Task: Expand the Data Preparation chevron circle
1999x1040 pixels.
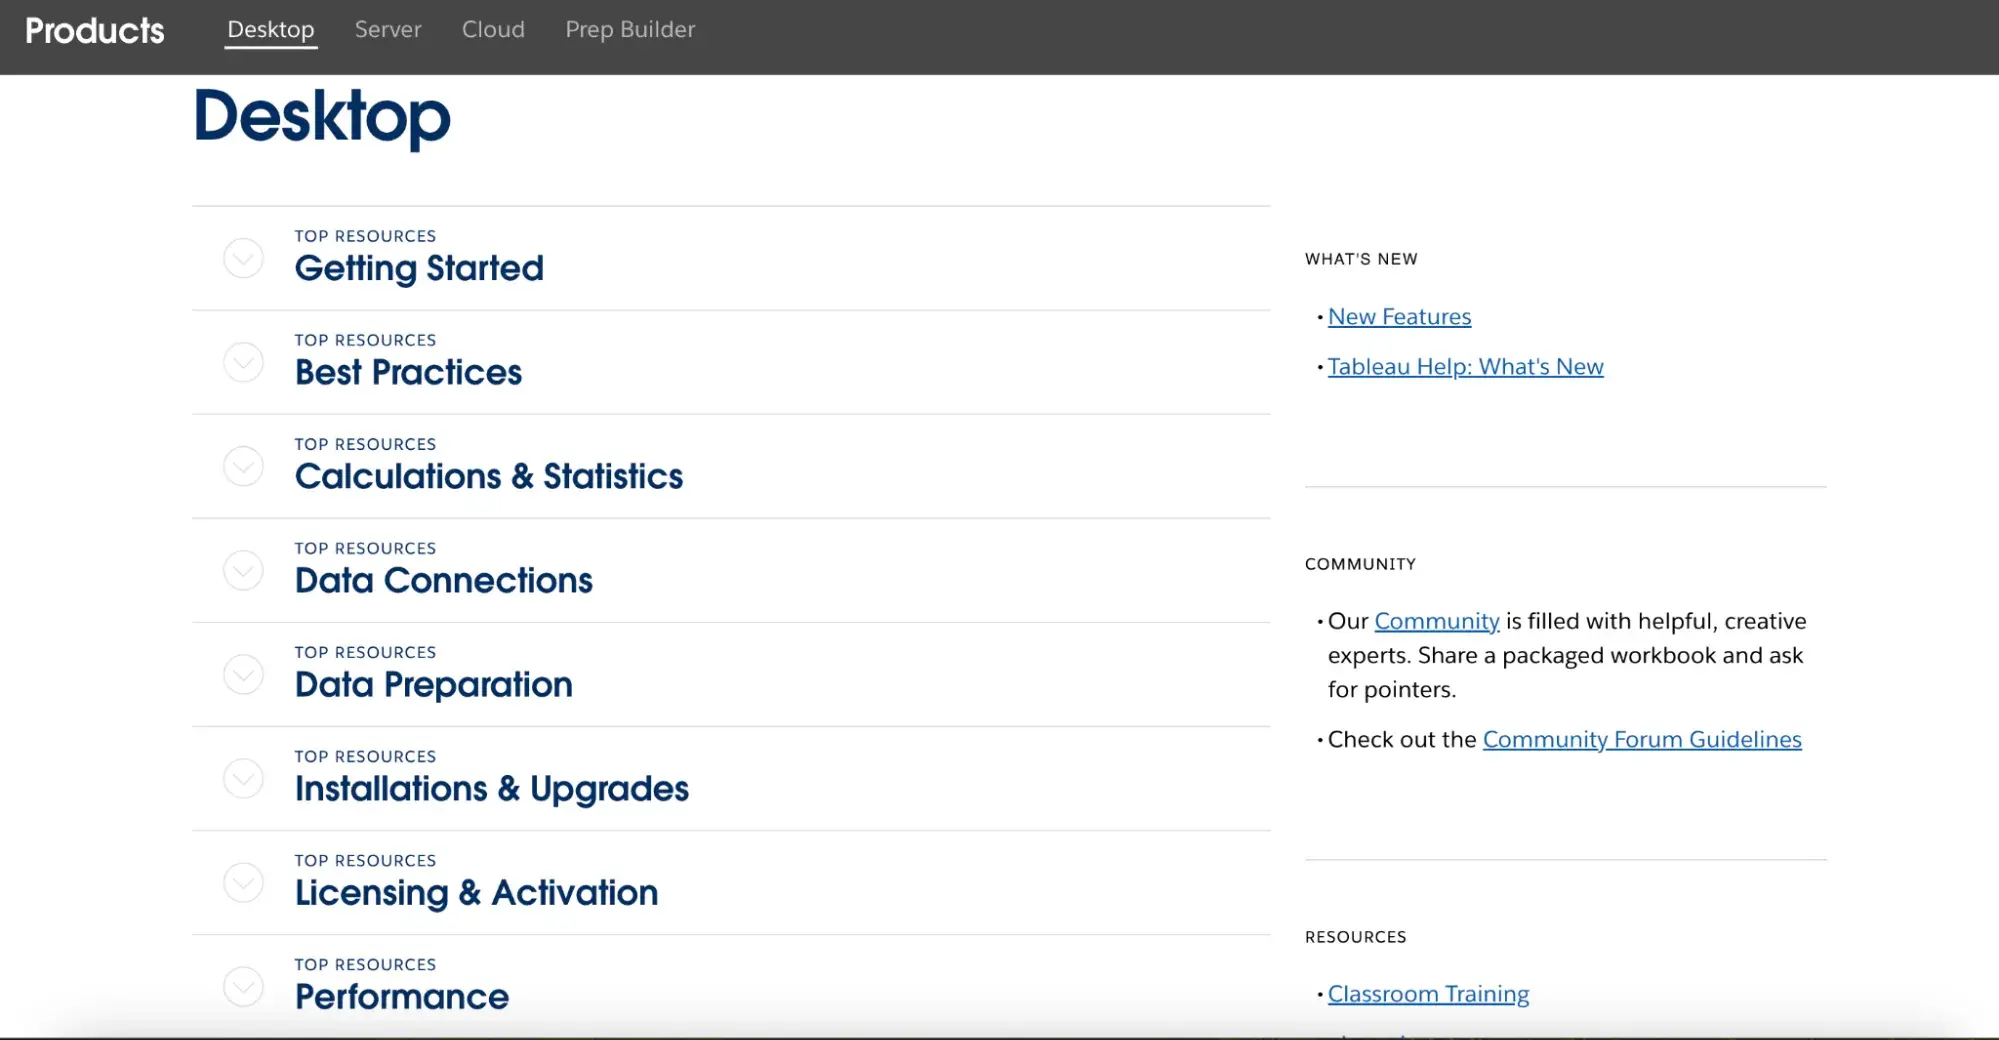Action: pyautogui.click(x=243, y=674)
